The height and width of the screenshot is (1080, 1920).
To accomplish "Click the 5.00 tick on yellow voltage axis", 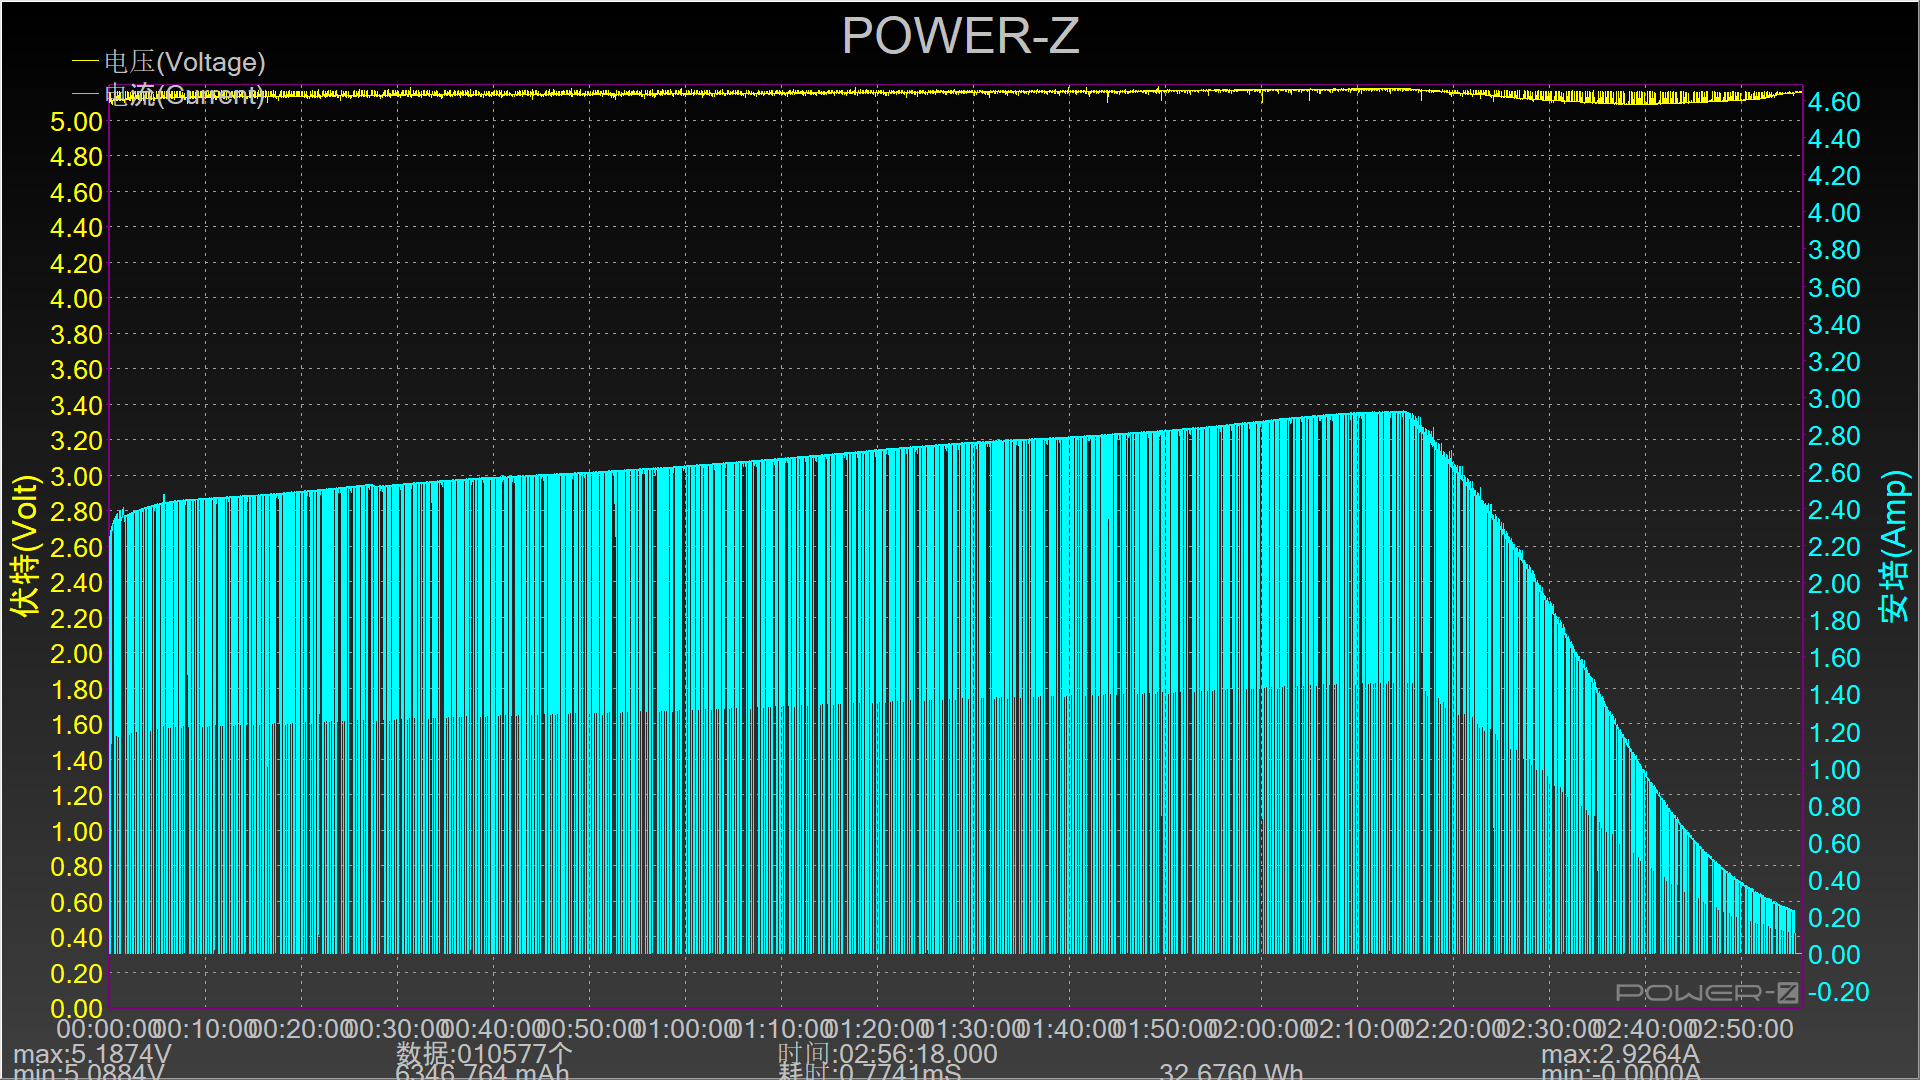I will (x=77, y=122).
